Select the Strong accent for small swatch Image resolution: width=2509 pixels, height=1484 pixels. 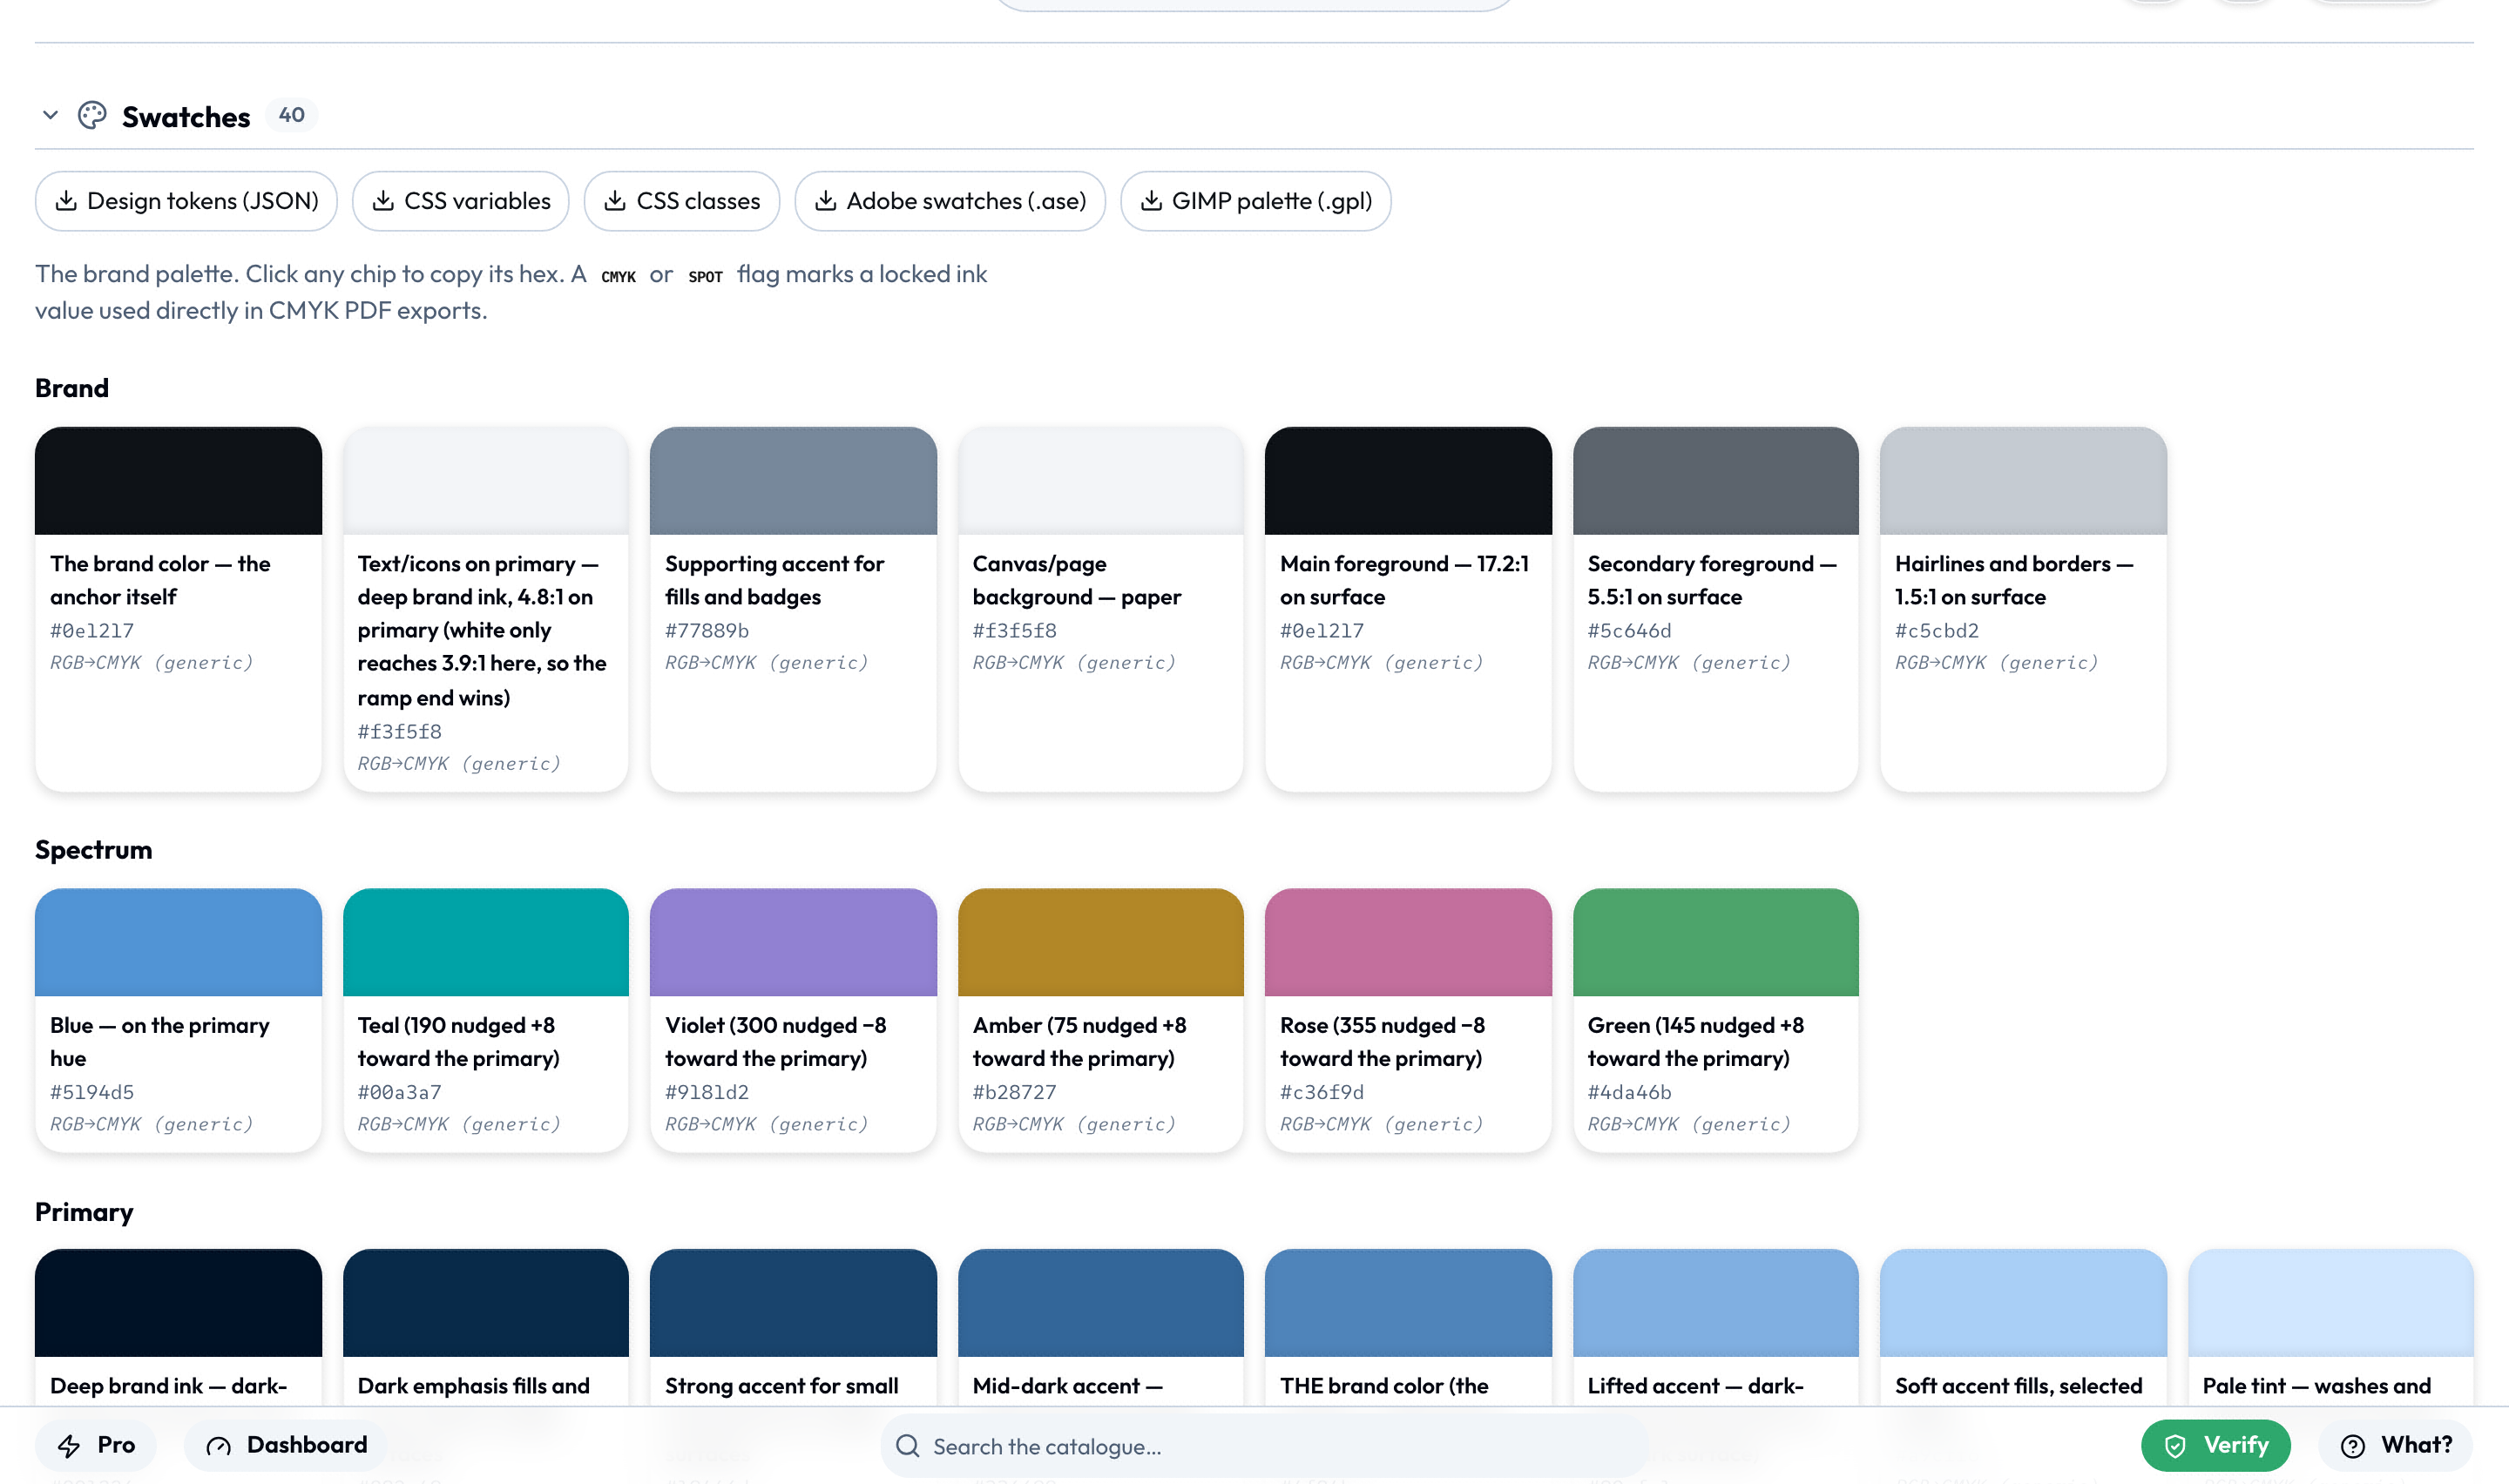tap(793, 1326)
